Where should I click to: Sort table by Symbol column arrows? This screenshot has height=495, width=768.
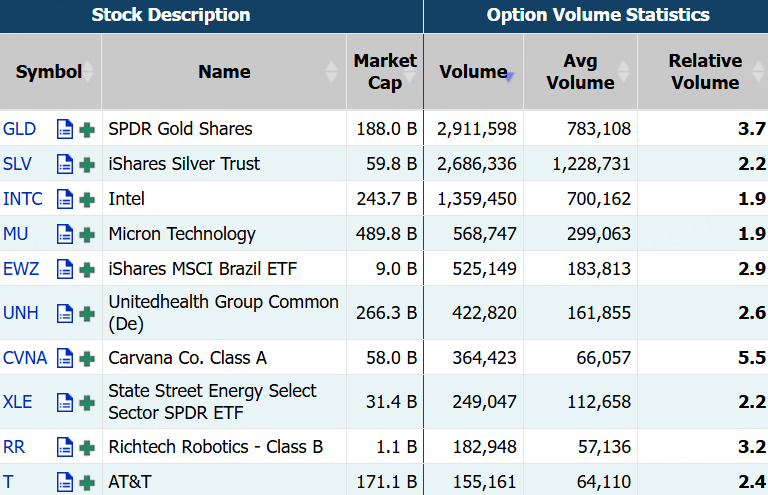pyautogui.click(x=89, y=72)
